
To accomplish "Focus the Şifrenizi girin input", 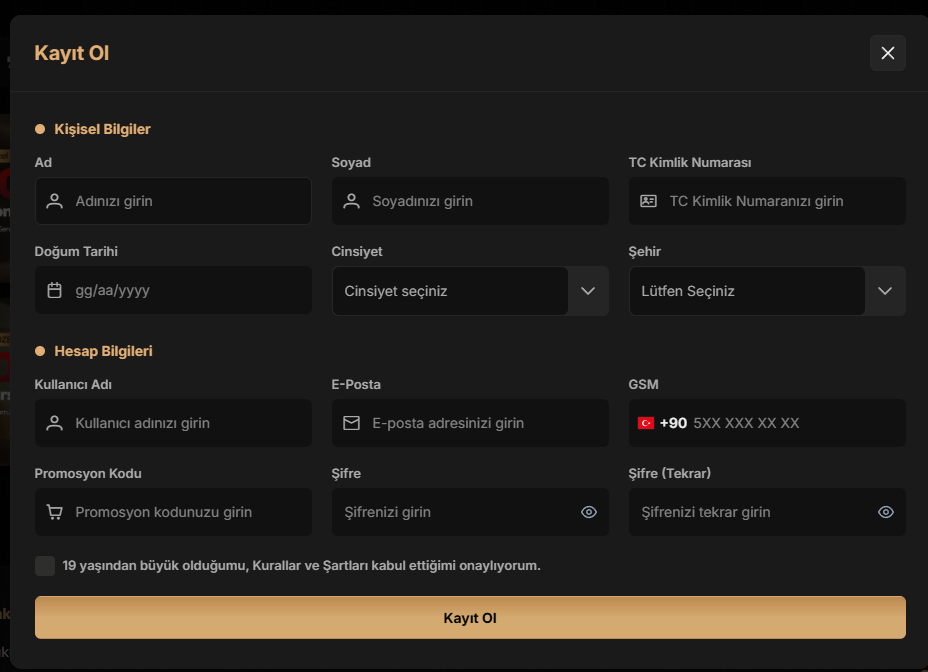I will click(x=470, y=512).
